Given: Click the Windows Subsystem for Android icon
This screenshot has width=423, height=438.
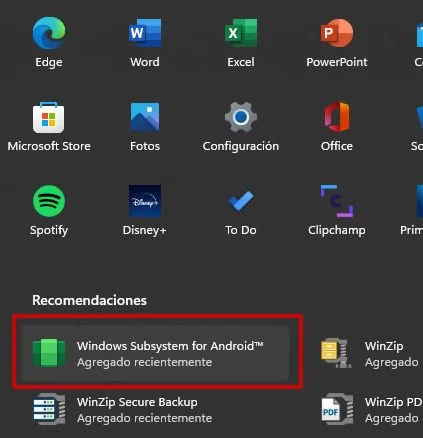Looking at the screenshot, I should tap(49, 353).
